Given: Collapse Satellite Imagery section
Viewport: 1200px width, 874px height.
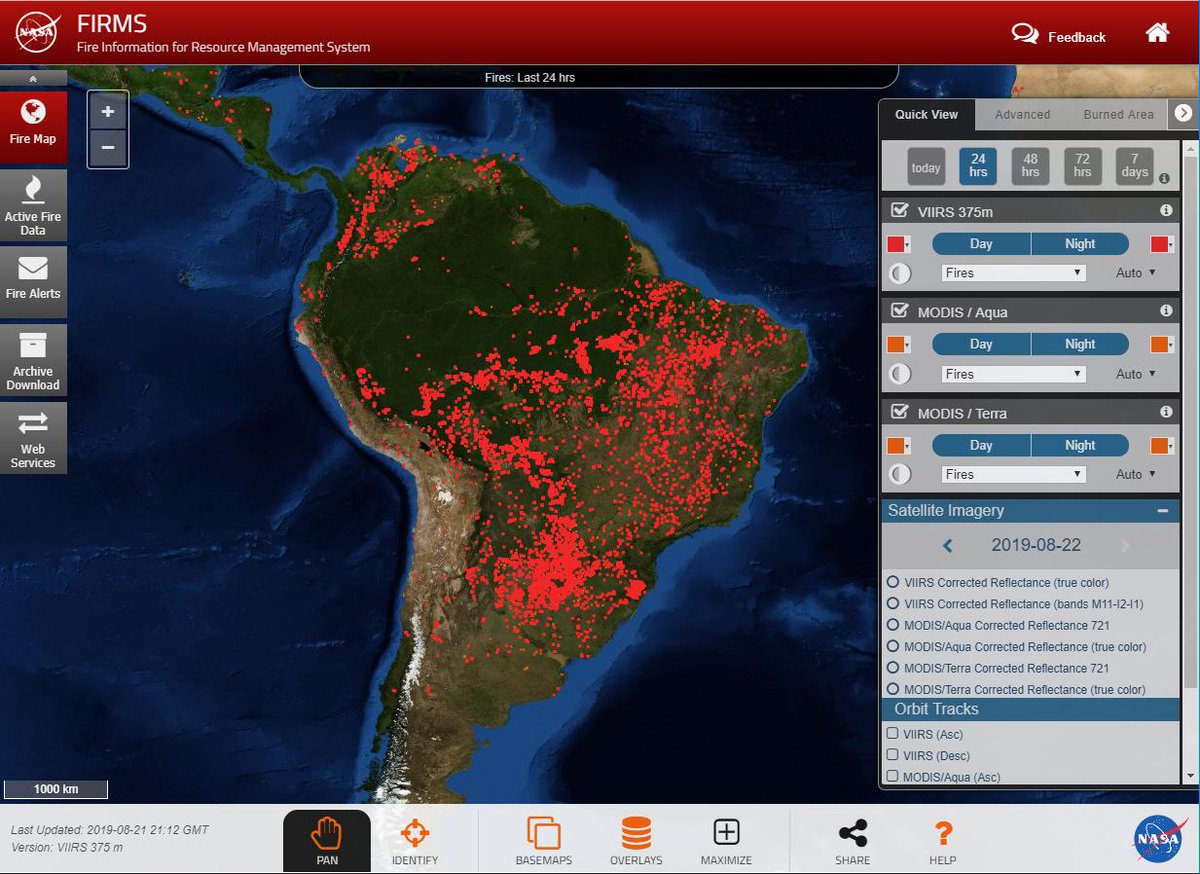Looking at the screenshot, I should (x=1162, y=510).
